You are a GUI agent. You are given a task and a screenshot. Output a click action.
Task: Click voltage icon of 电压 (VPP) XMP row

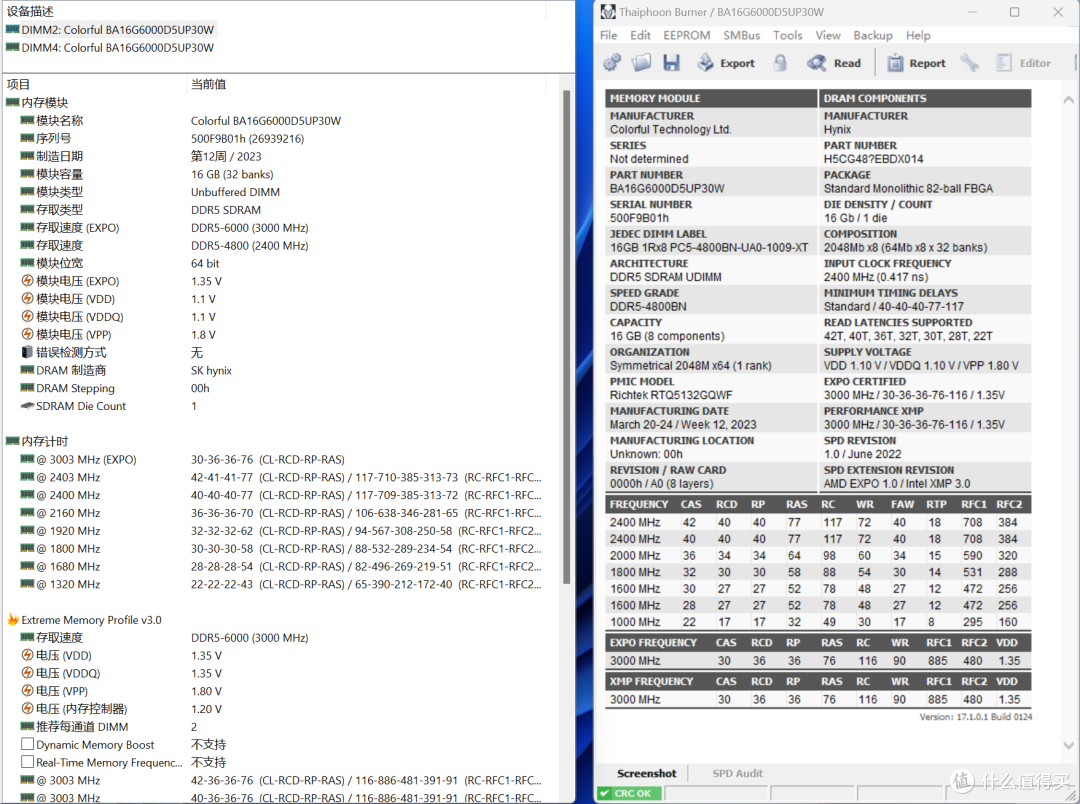[27, 690]
